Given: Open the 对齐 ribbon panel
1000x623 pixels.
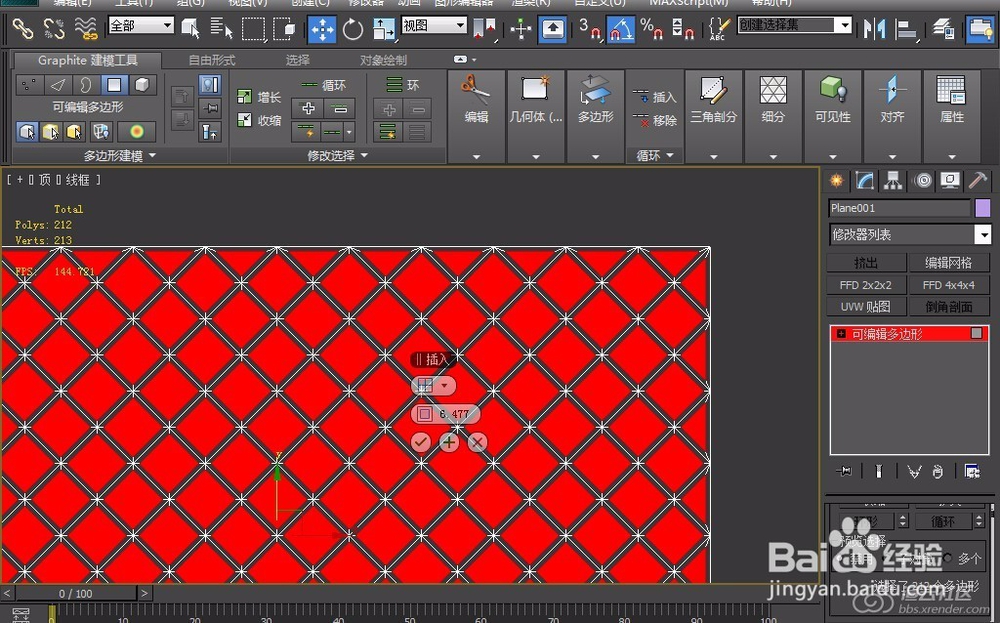Looking at the screenshot, I should coord(892,117).
